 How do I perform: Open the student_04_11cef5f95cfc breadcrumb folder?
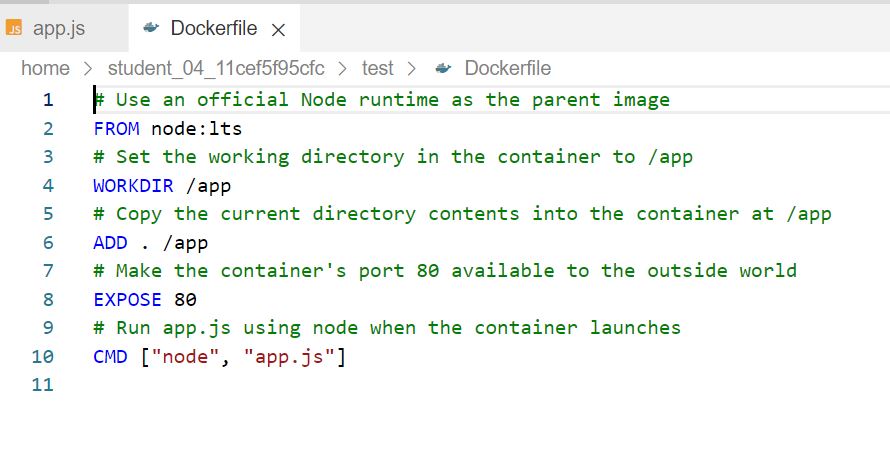point(216,69)
